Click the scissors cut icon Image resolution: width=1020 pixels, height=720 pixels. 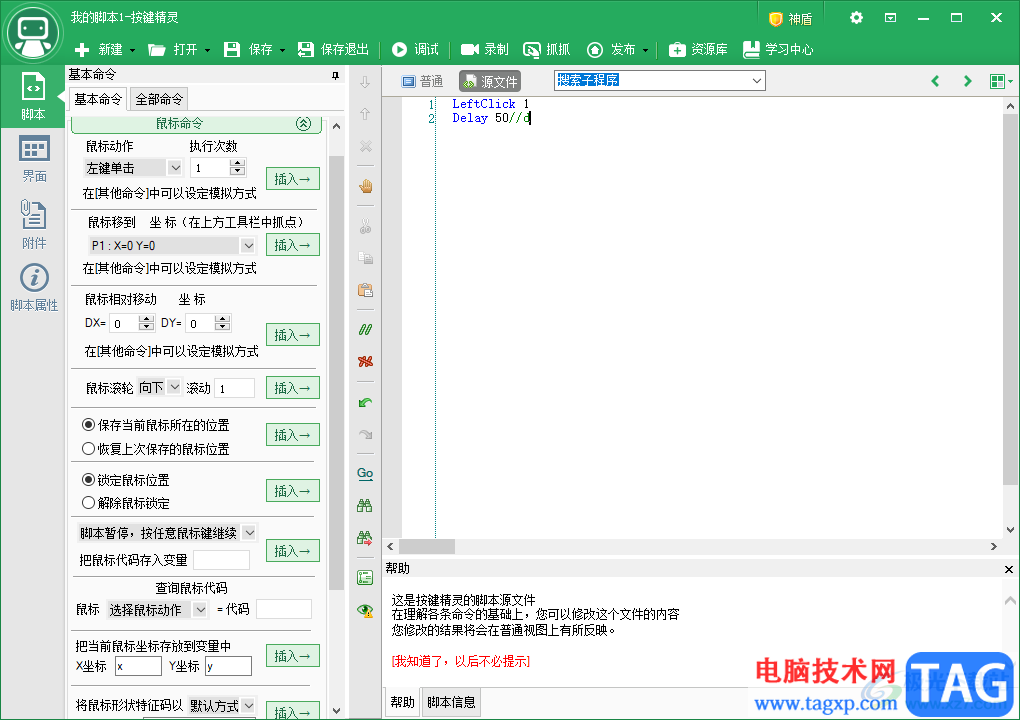tap(366, 226)
